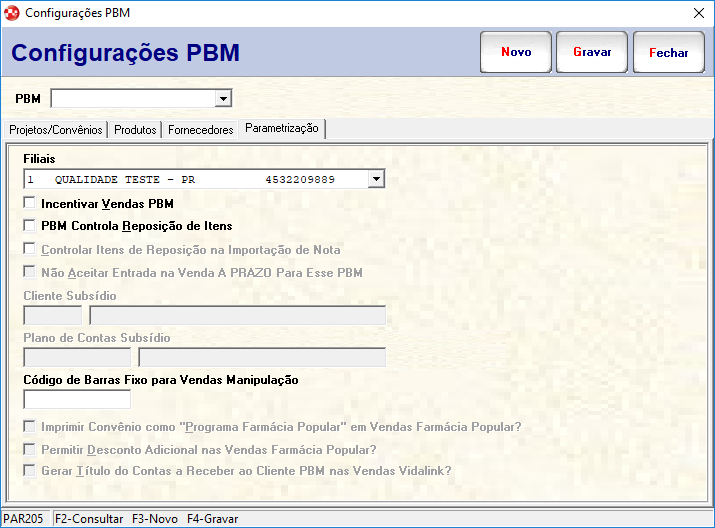
Task: Click the red app icon in title bar
Action: tap(12, 13)
